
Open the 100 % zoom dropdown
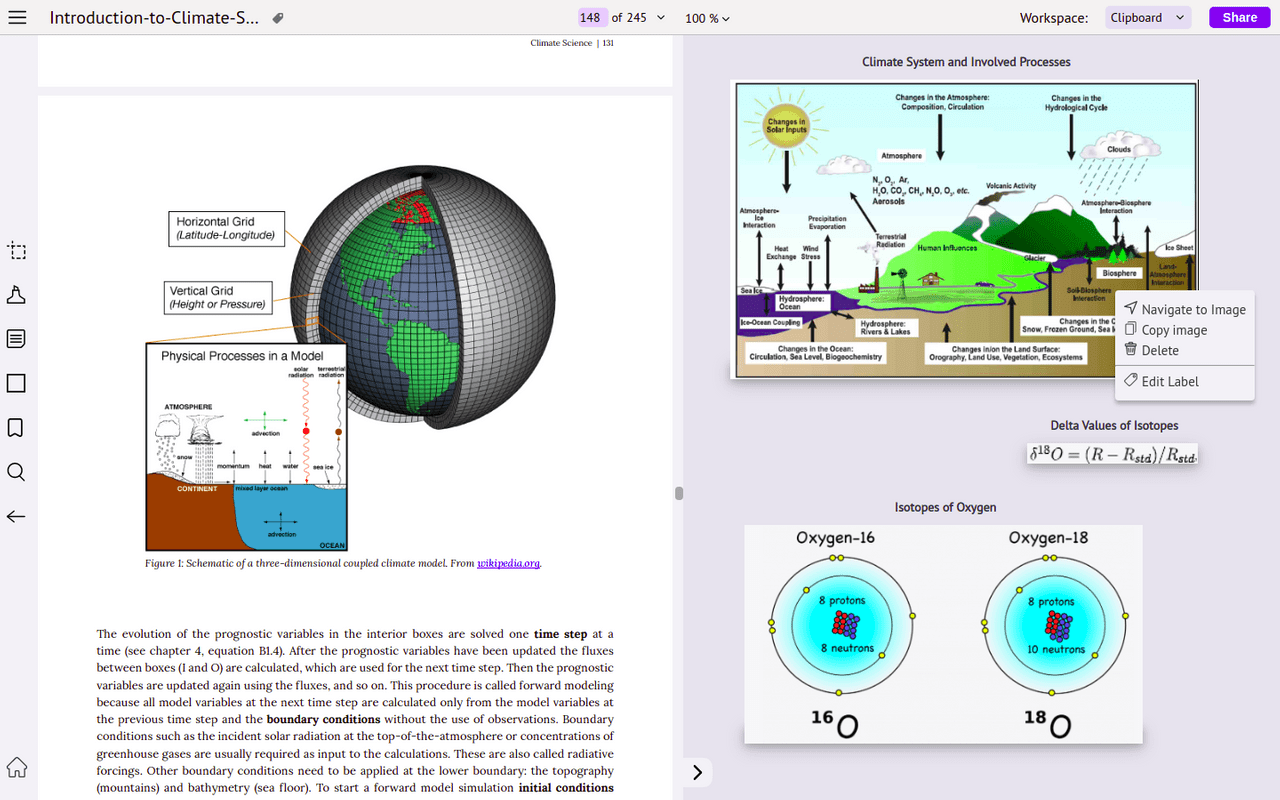click(x=707, y=18)
